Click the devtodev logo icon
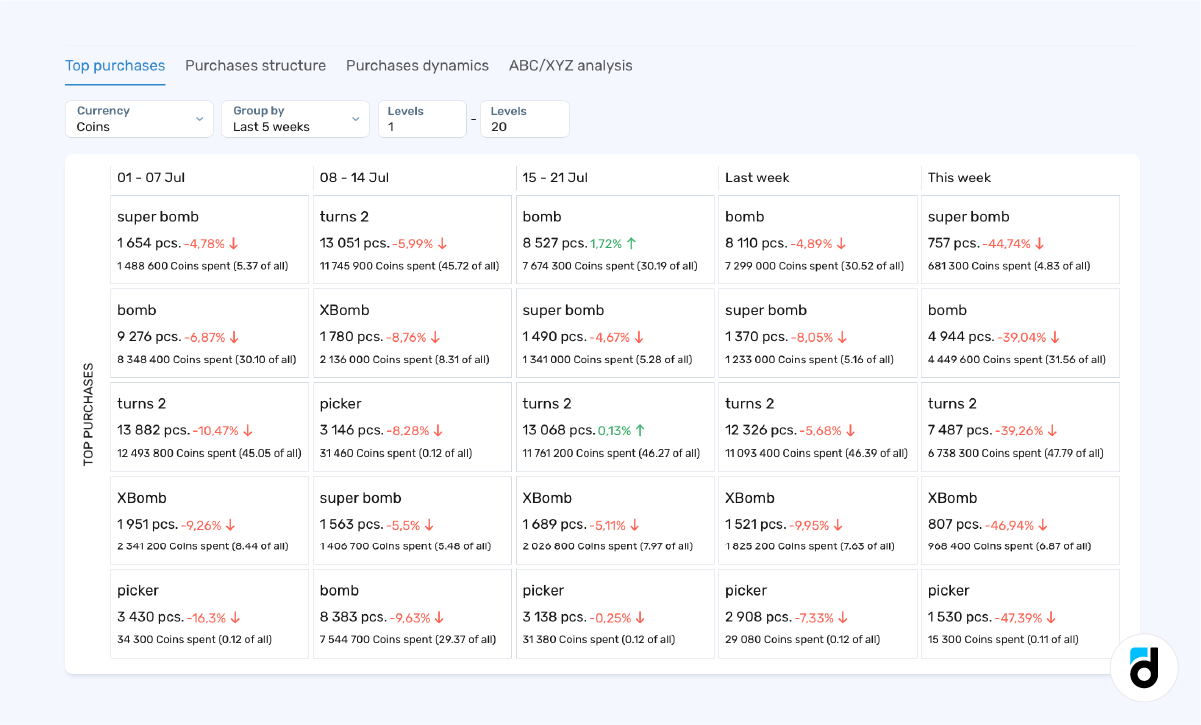The height and width of the screenshot is (725, 1201). pyautogui.click(x=1144, y=667)
